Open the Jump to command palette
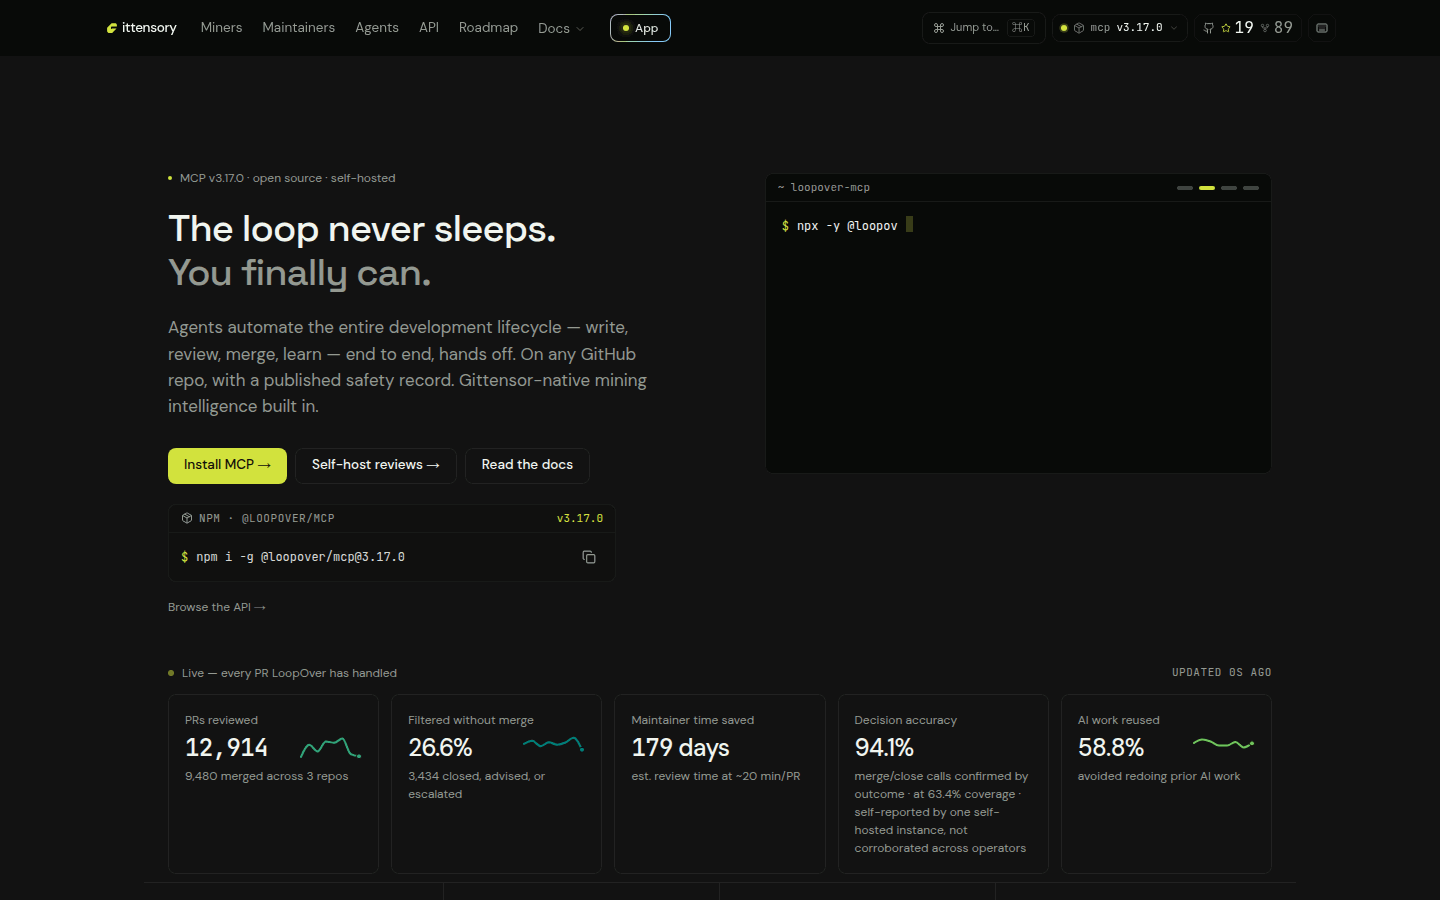The image size is (1440, 900). pos(983,28)
